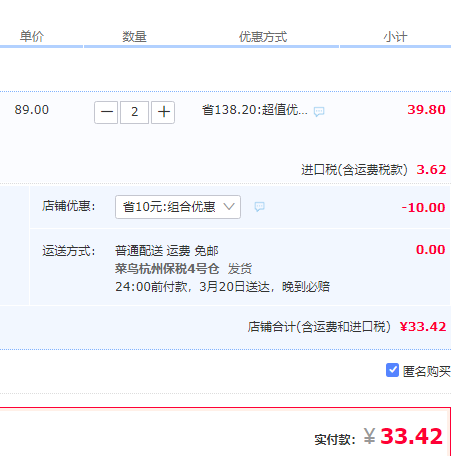The width and height of the screenshot is (454, 456).
Task: Open comment icon beside 省138.20 discount
Action: pos(319,111)
